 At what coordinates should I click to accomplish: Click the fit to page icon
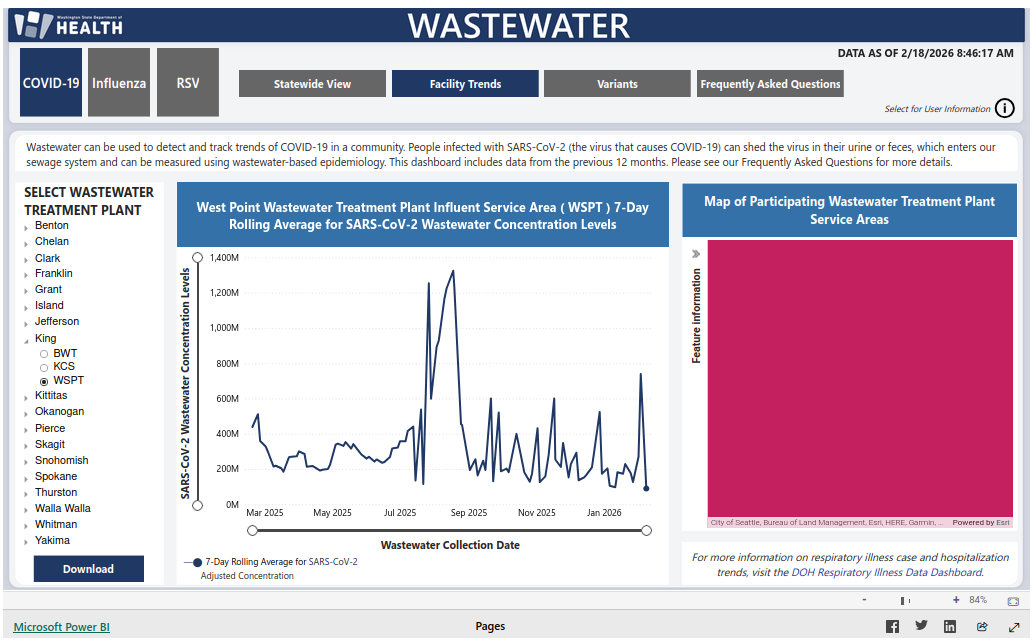[x=1013, y=601]
